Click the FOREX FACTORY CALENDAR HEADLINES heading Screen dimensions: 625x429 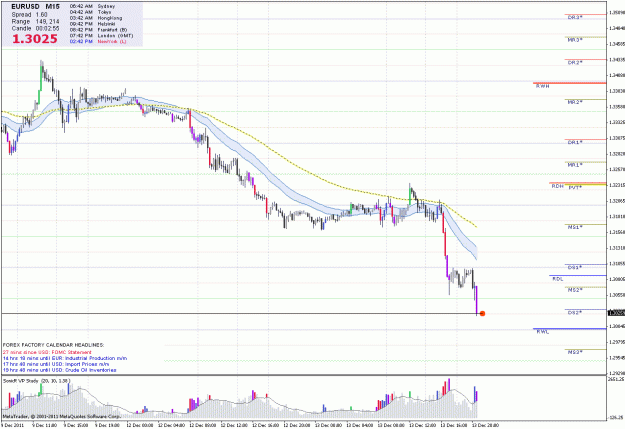[x=53, y=345]
